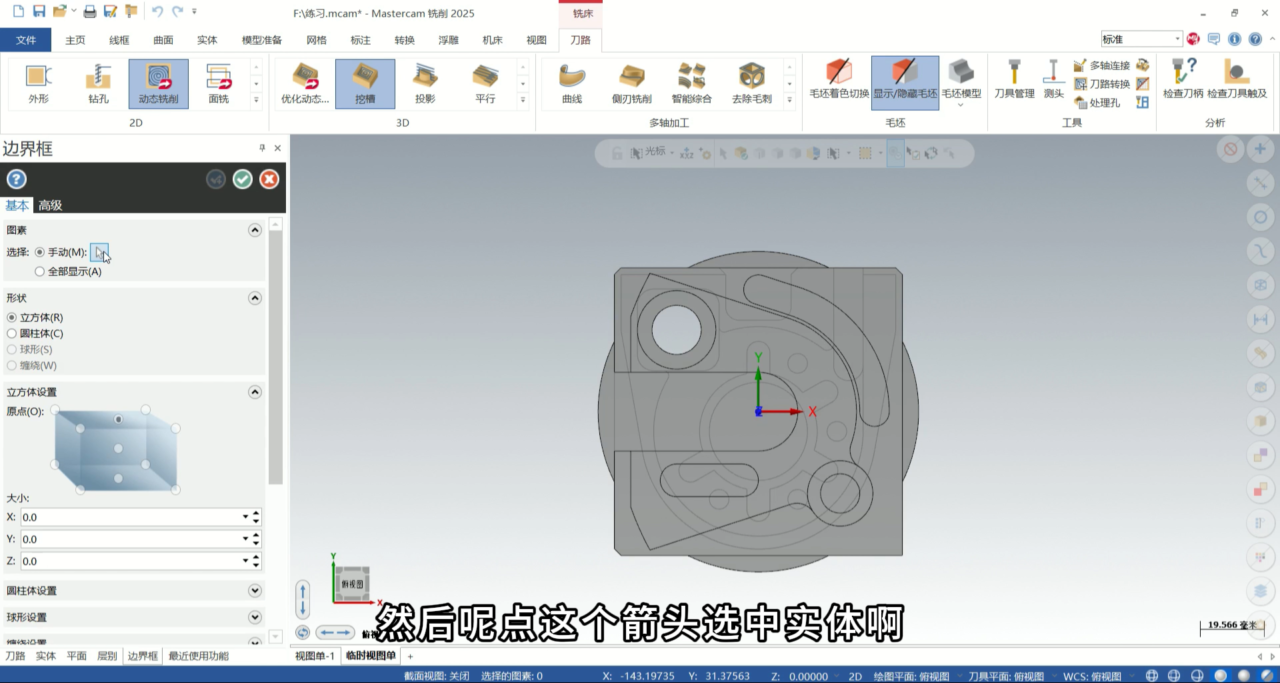Image resolution: width=1280 pixels, height=683 pixels.
Task: Open the 层别 levels tab at bottom
Action: [106, 656]
